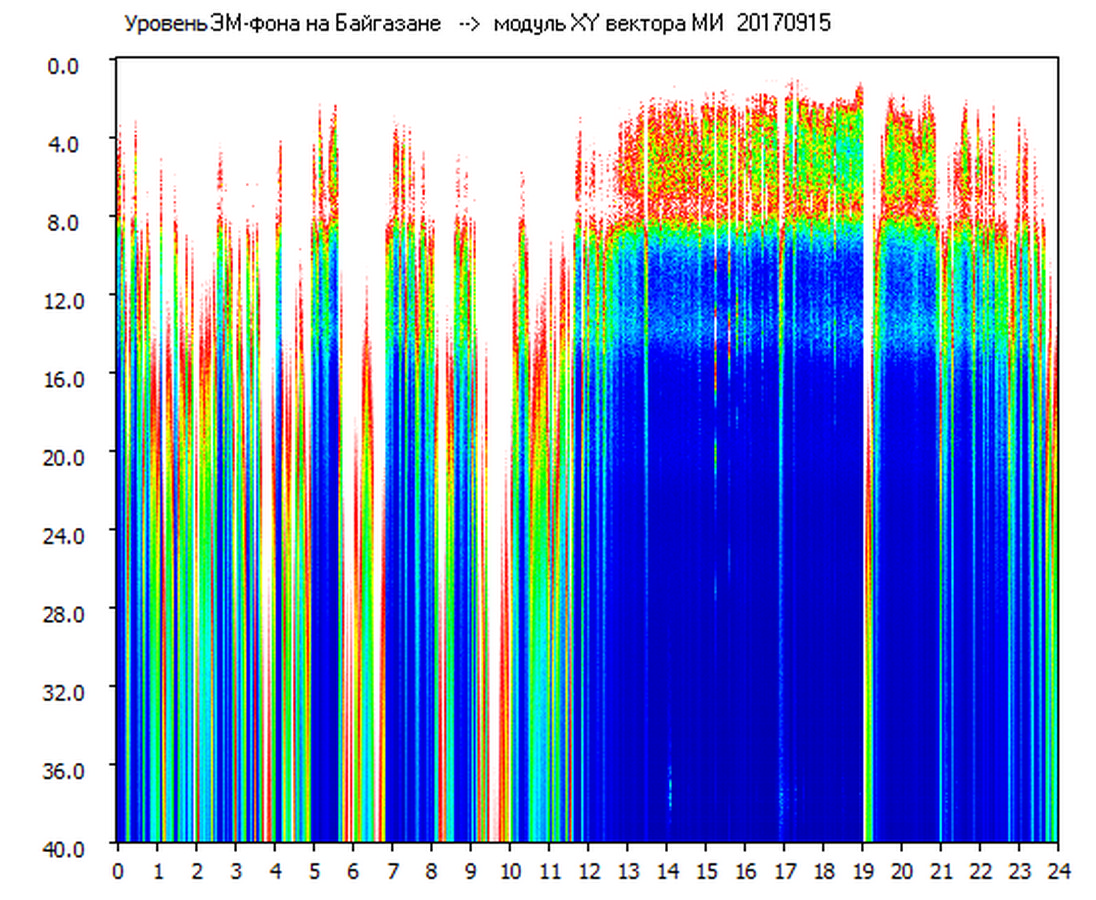Screen dimensions: 1096x900
Task: Click the chart title text at top
Action: [x=476, y=24]
